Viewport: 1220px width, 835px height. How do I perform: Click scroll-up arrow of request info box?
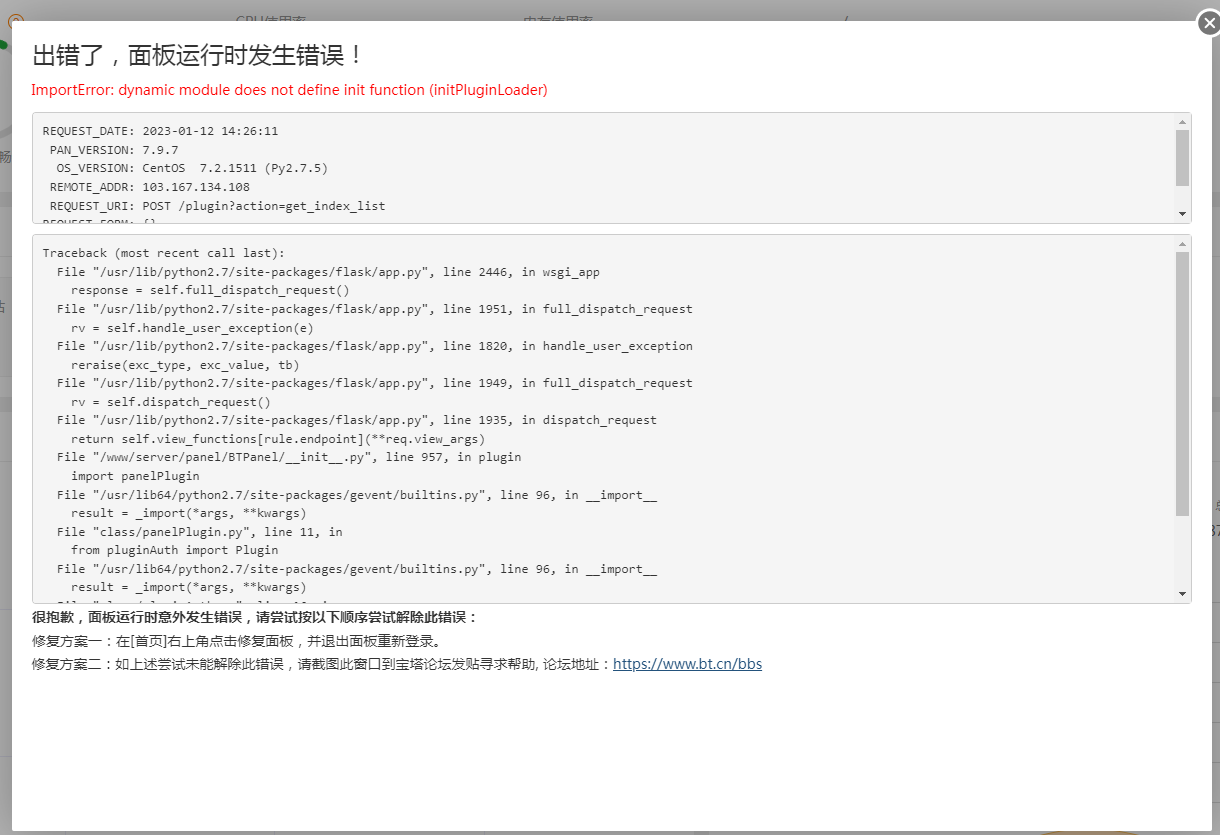(1183, 121)
